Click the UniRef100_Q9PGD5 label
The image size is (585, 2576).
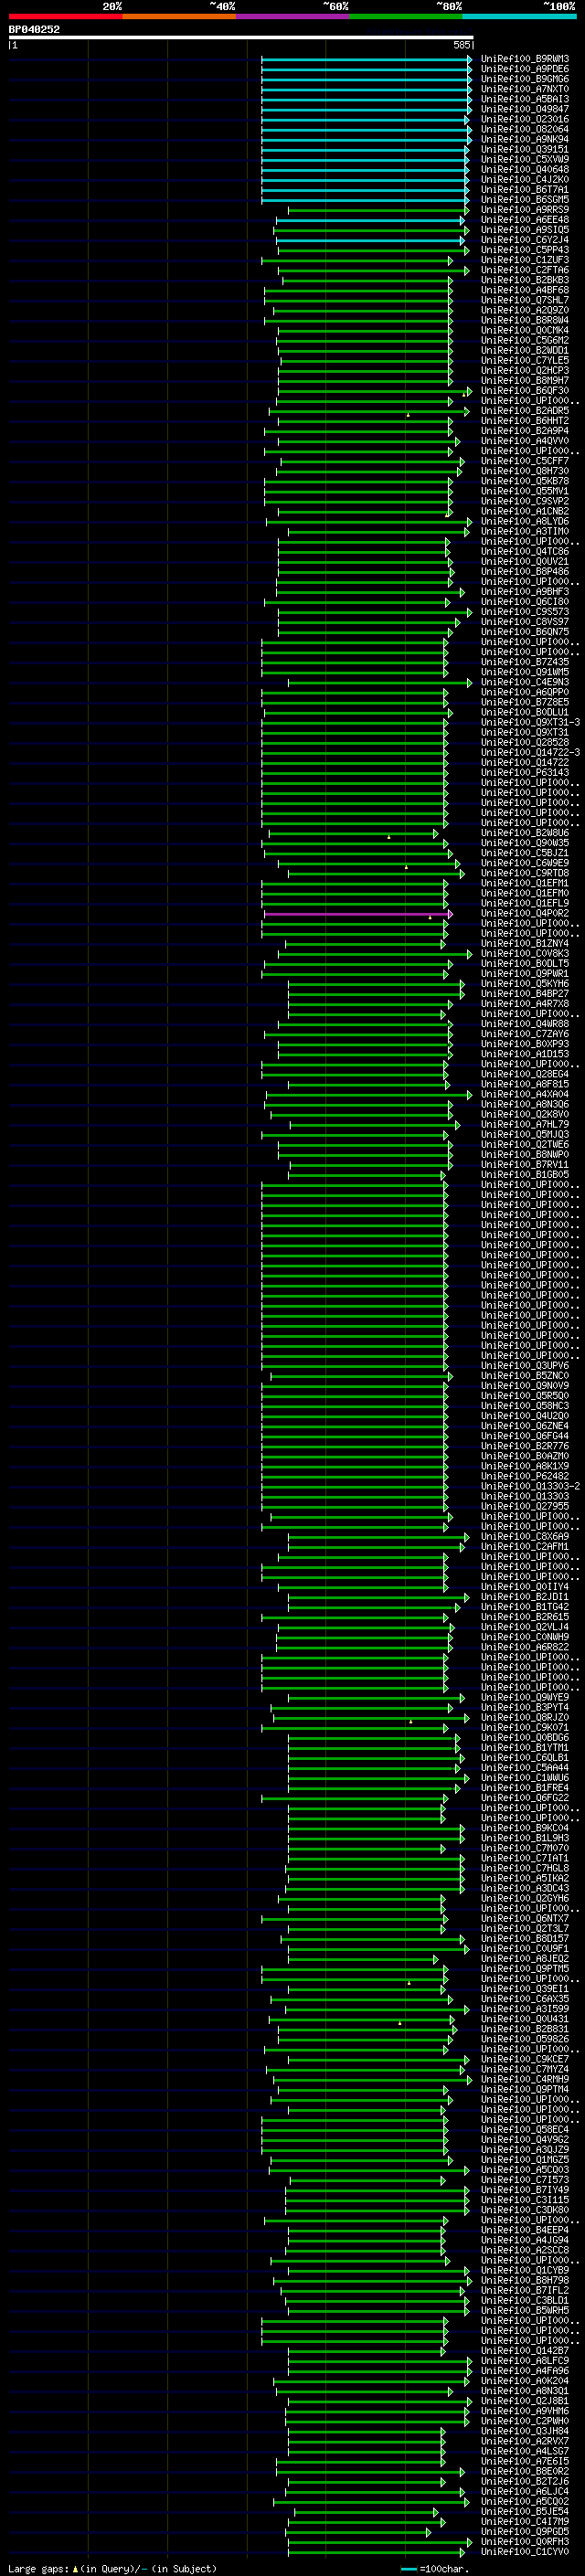point(525,2531)
